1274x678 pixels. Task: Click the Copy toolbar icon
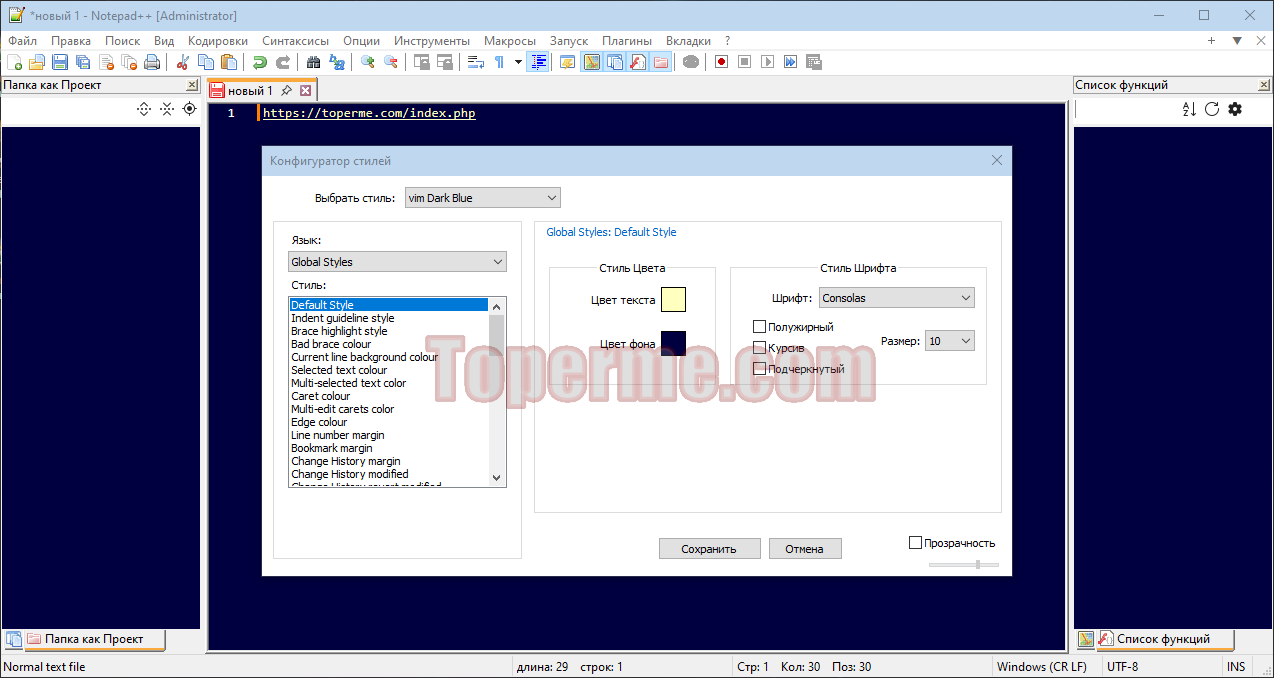pos(206,62)
